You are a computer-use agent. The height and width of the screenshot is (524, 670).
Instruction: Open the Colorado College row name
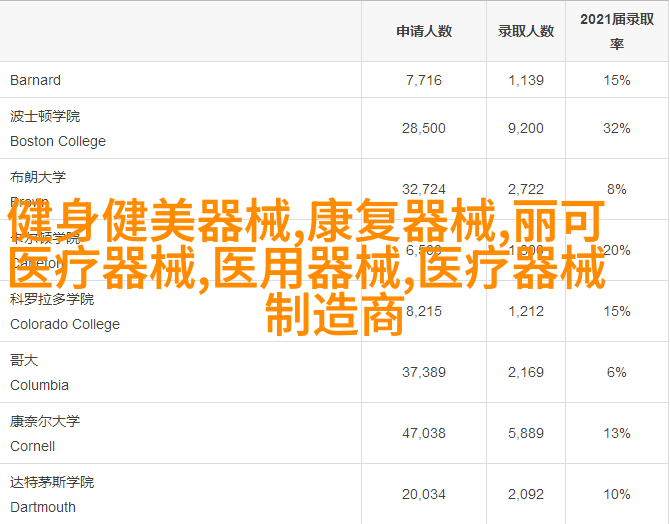pyautogui.click(x=65, y=324)
